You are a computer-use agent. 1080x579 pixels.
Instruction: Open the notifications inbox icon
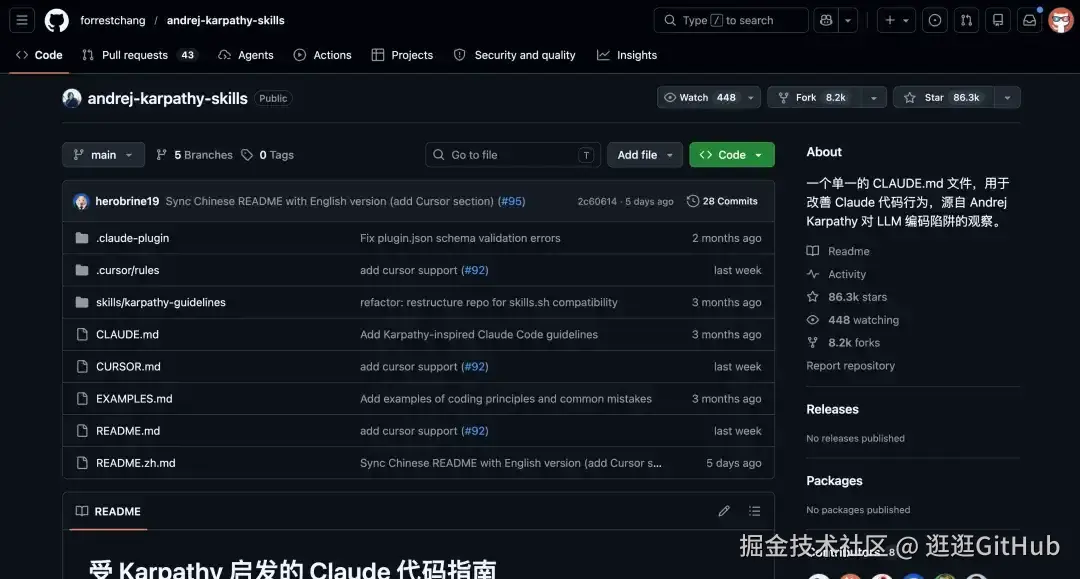[1029, 20]
